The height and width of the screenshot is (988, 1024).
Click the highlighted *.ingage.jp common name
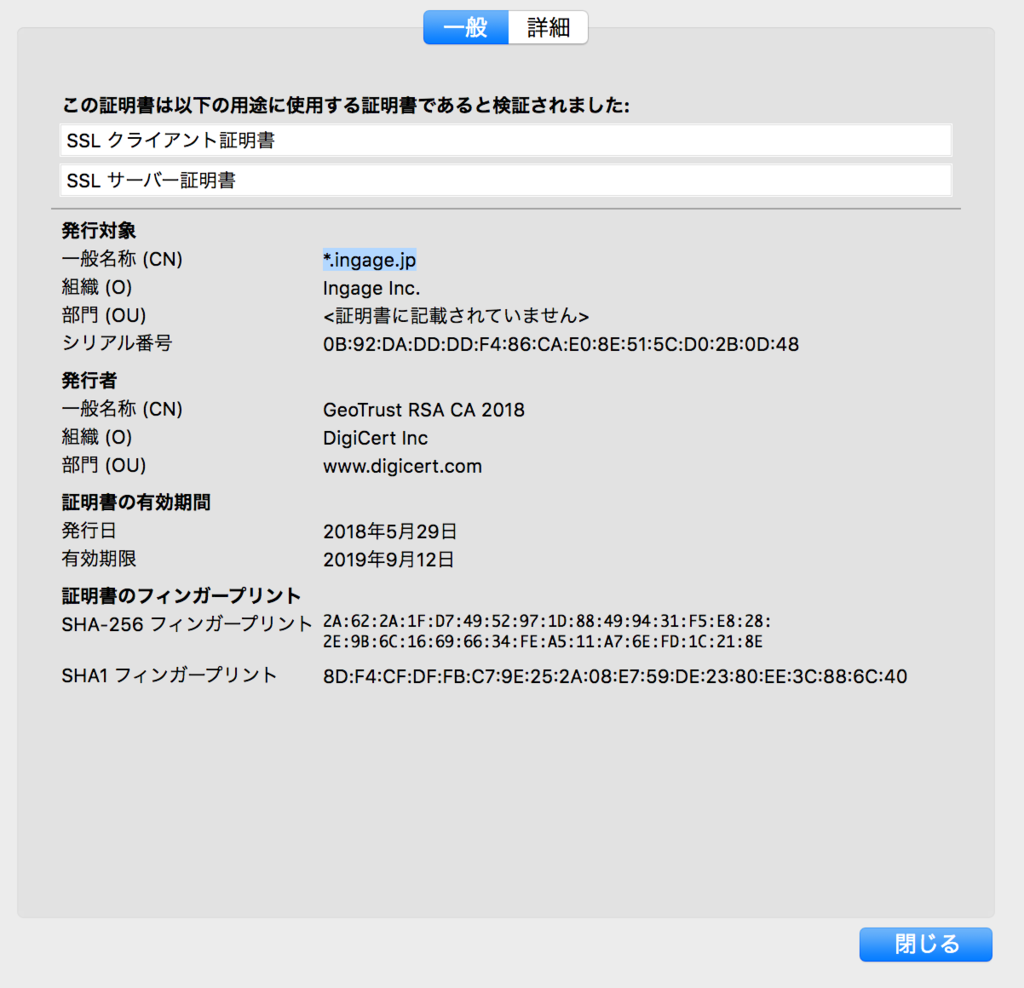(370, 260)
